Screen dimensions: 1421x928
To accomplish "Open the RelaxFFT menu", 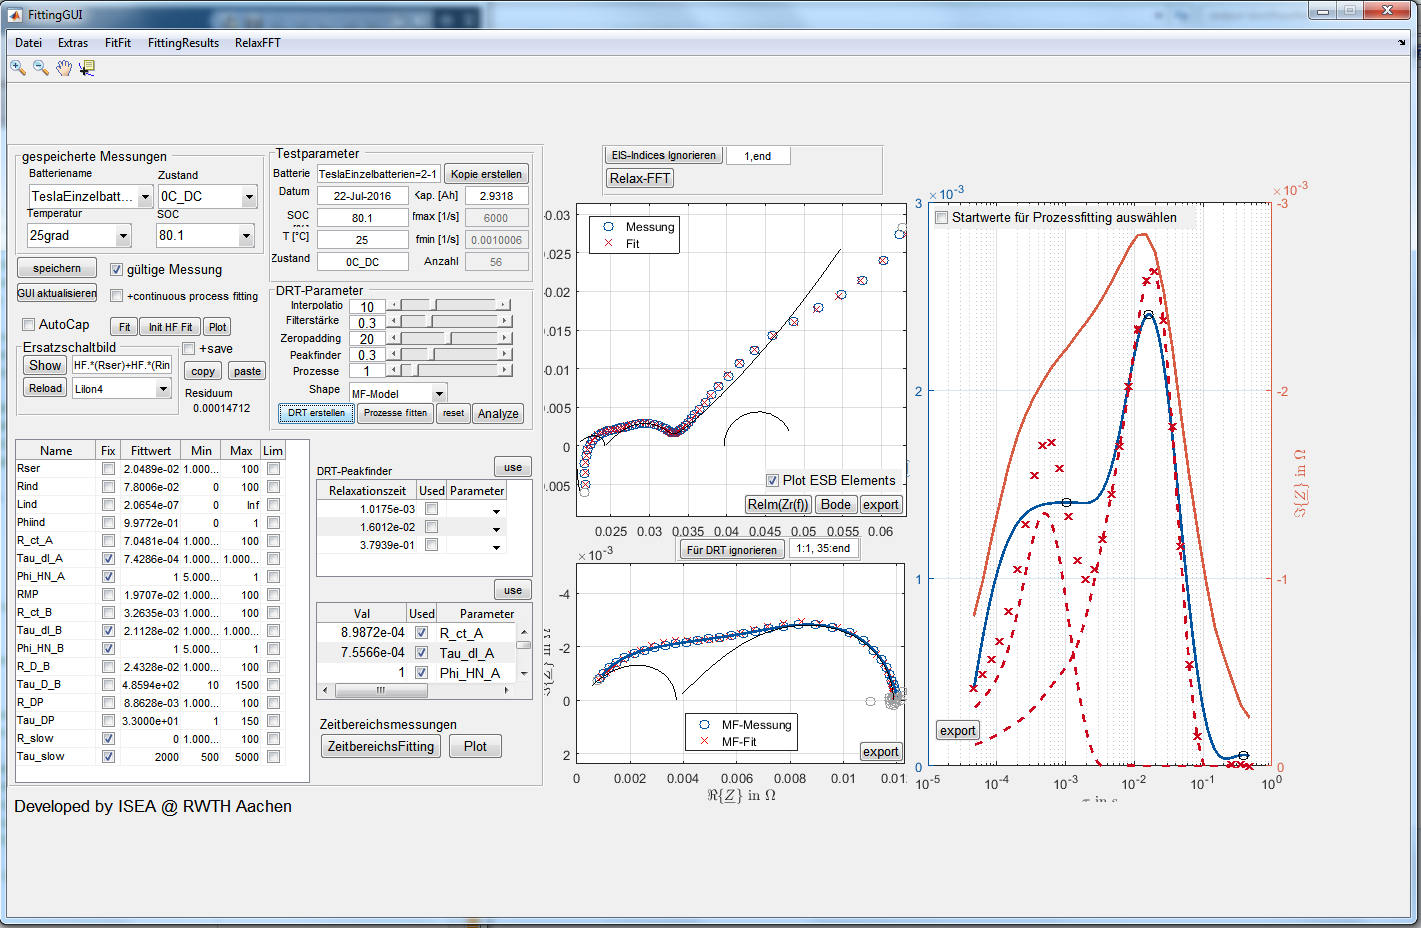I will pos(258,43).
